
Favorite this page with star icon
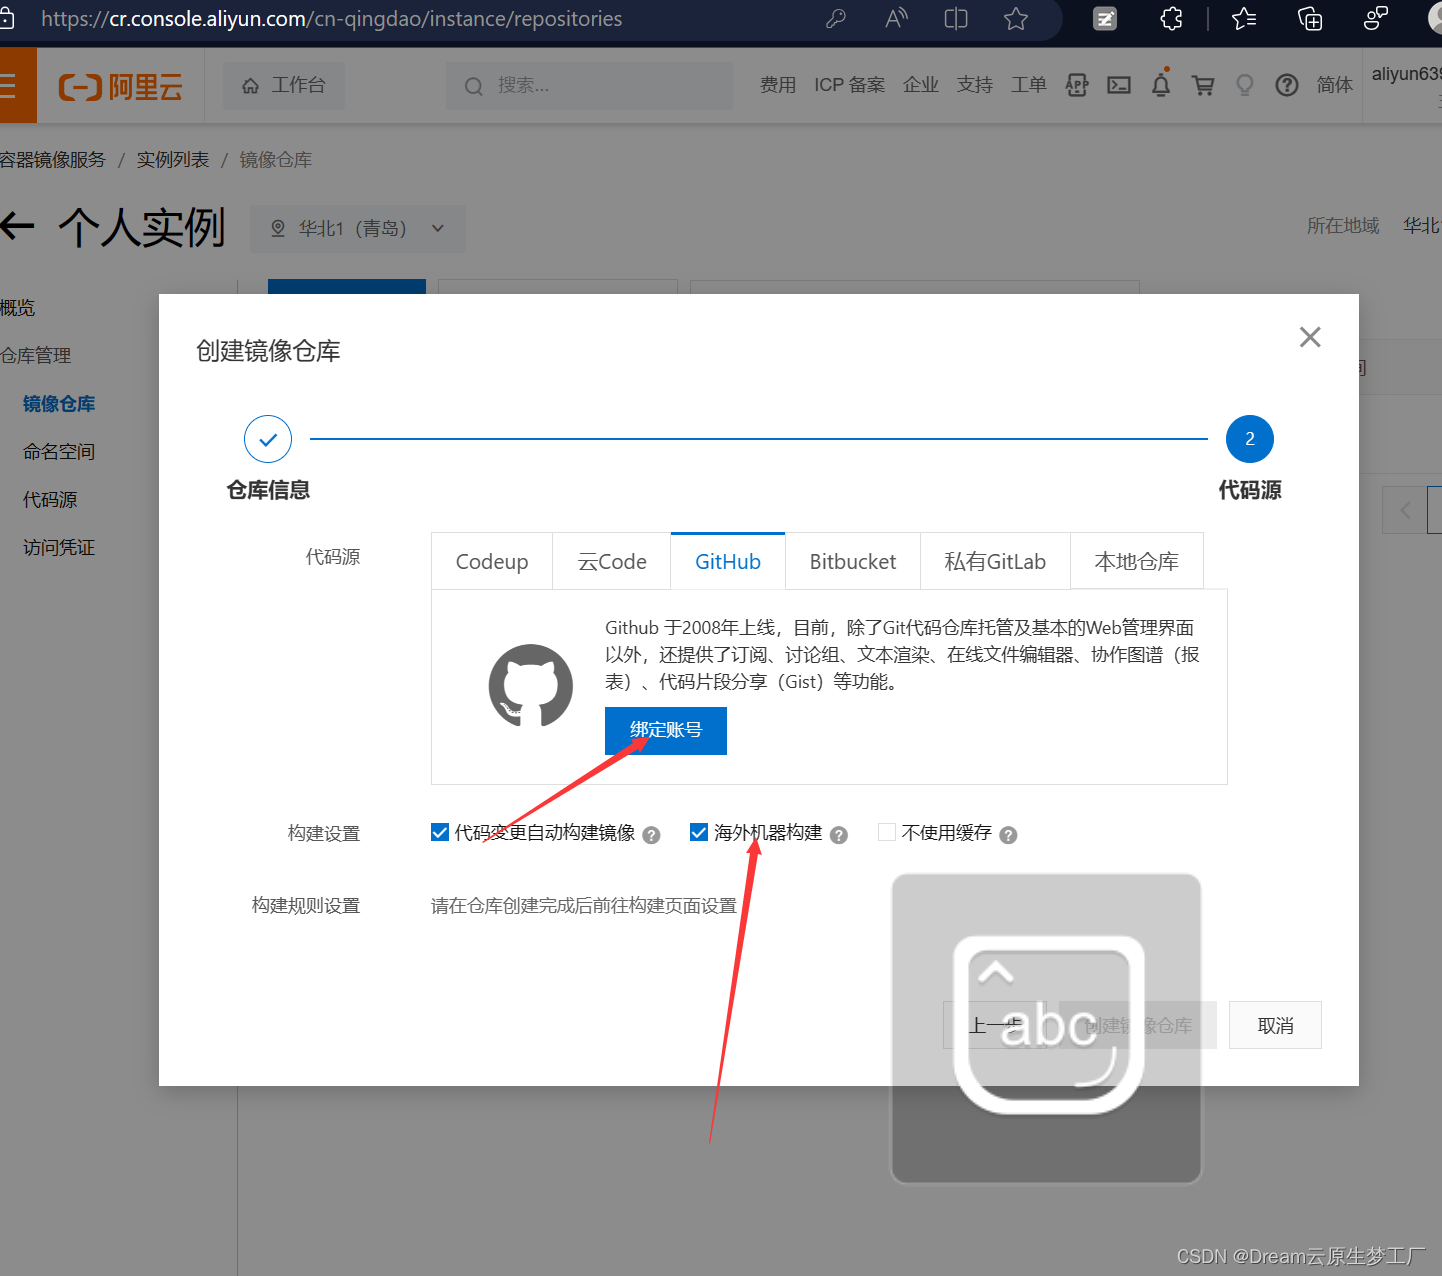point(1016,19)
